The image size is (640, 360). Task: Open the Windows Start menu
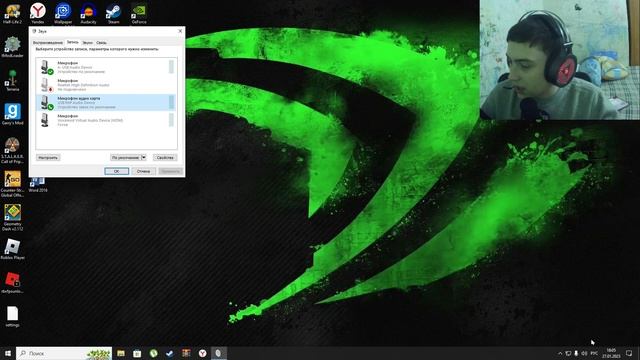point(8,353)
